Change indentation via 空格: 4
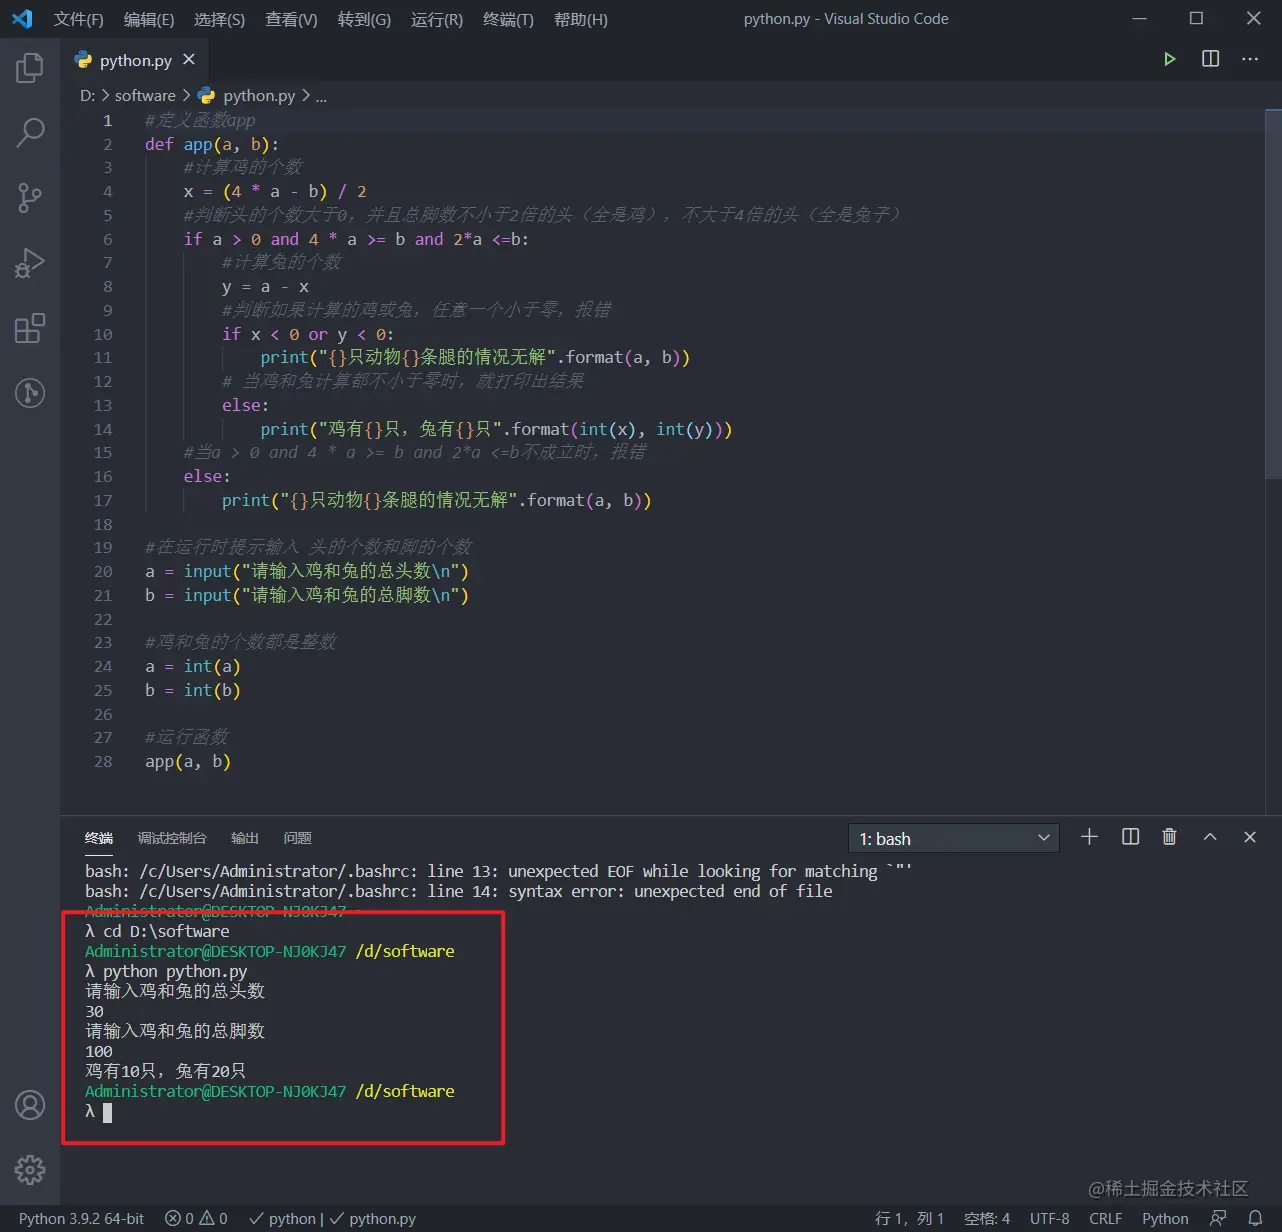 [x=987, y=1218]
